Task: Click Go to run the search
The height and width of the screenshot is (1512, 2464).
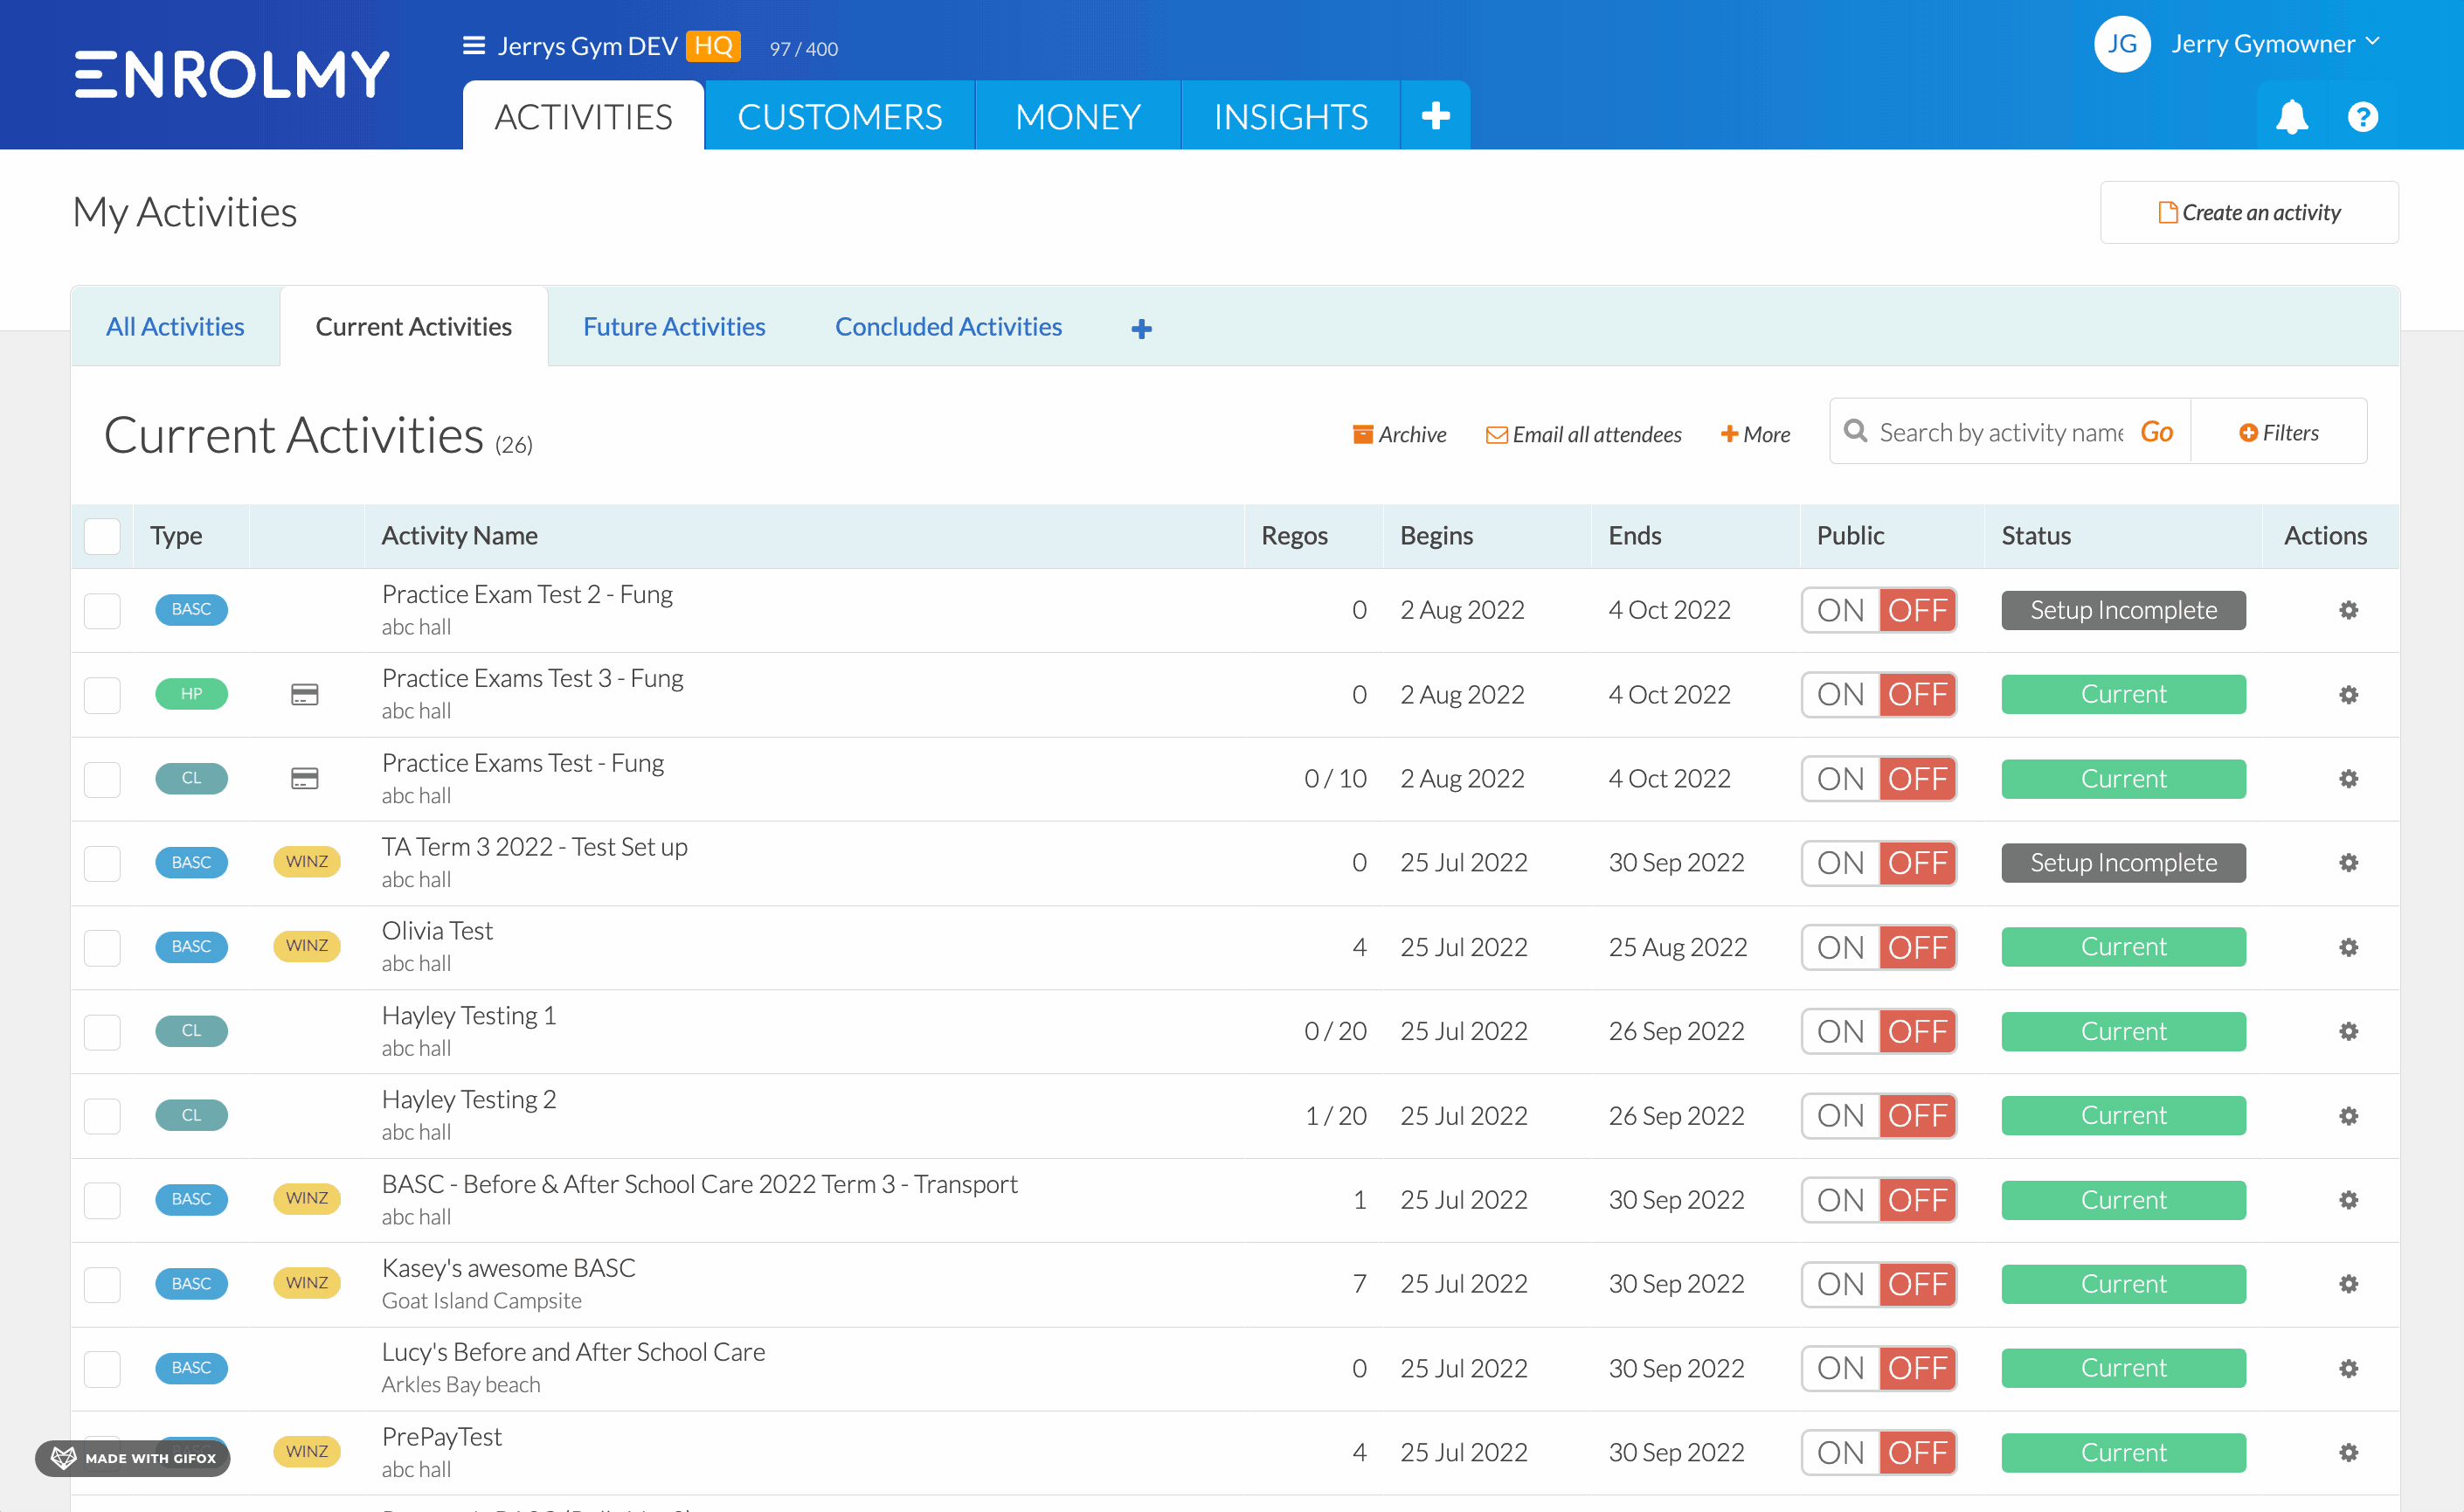Action: pyautogui.click(x=2156, y=431)
